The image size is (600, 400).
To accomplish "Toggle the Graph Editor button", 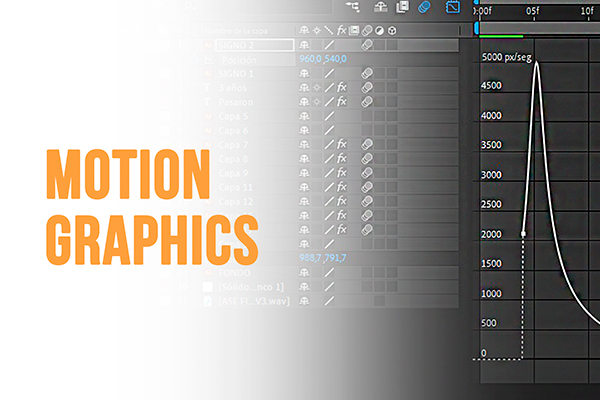I will [453, 7].
